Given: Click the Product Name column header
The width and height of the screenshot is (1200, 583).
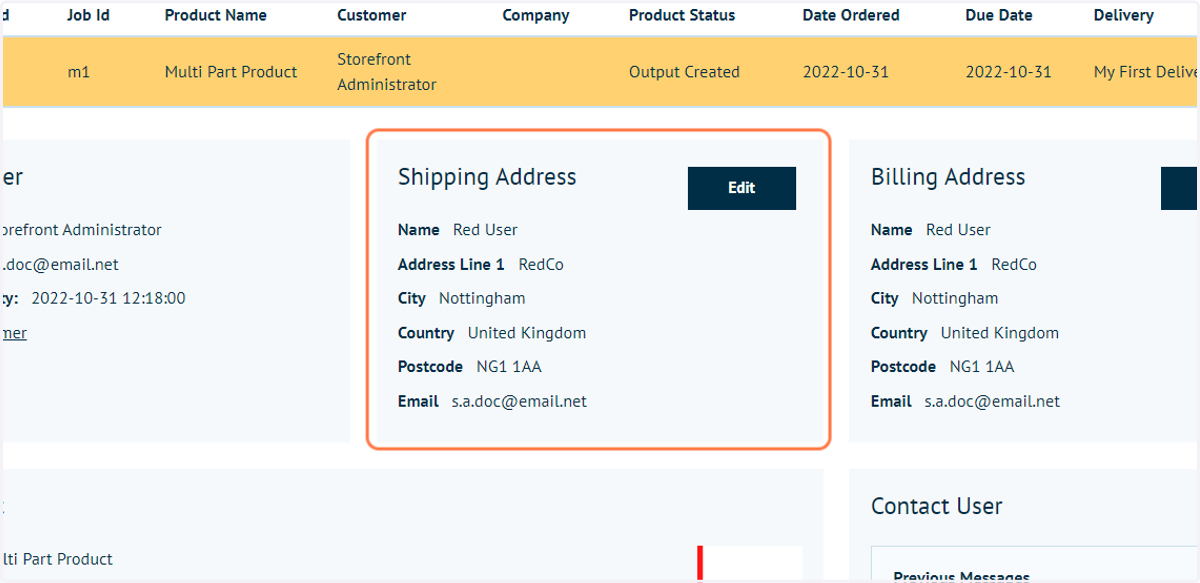Looking at the screenshot, I should 216,15.
